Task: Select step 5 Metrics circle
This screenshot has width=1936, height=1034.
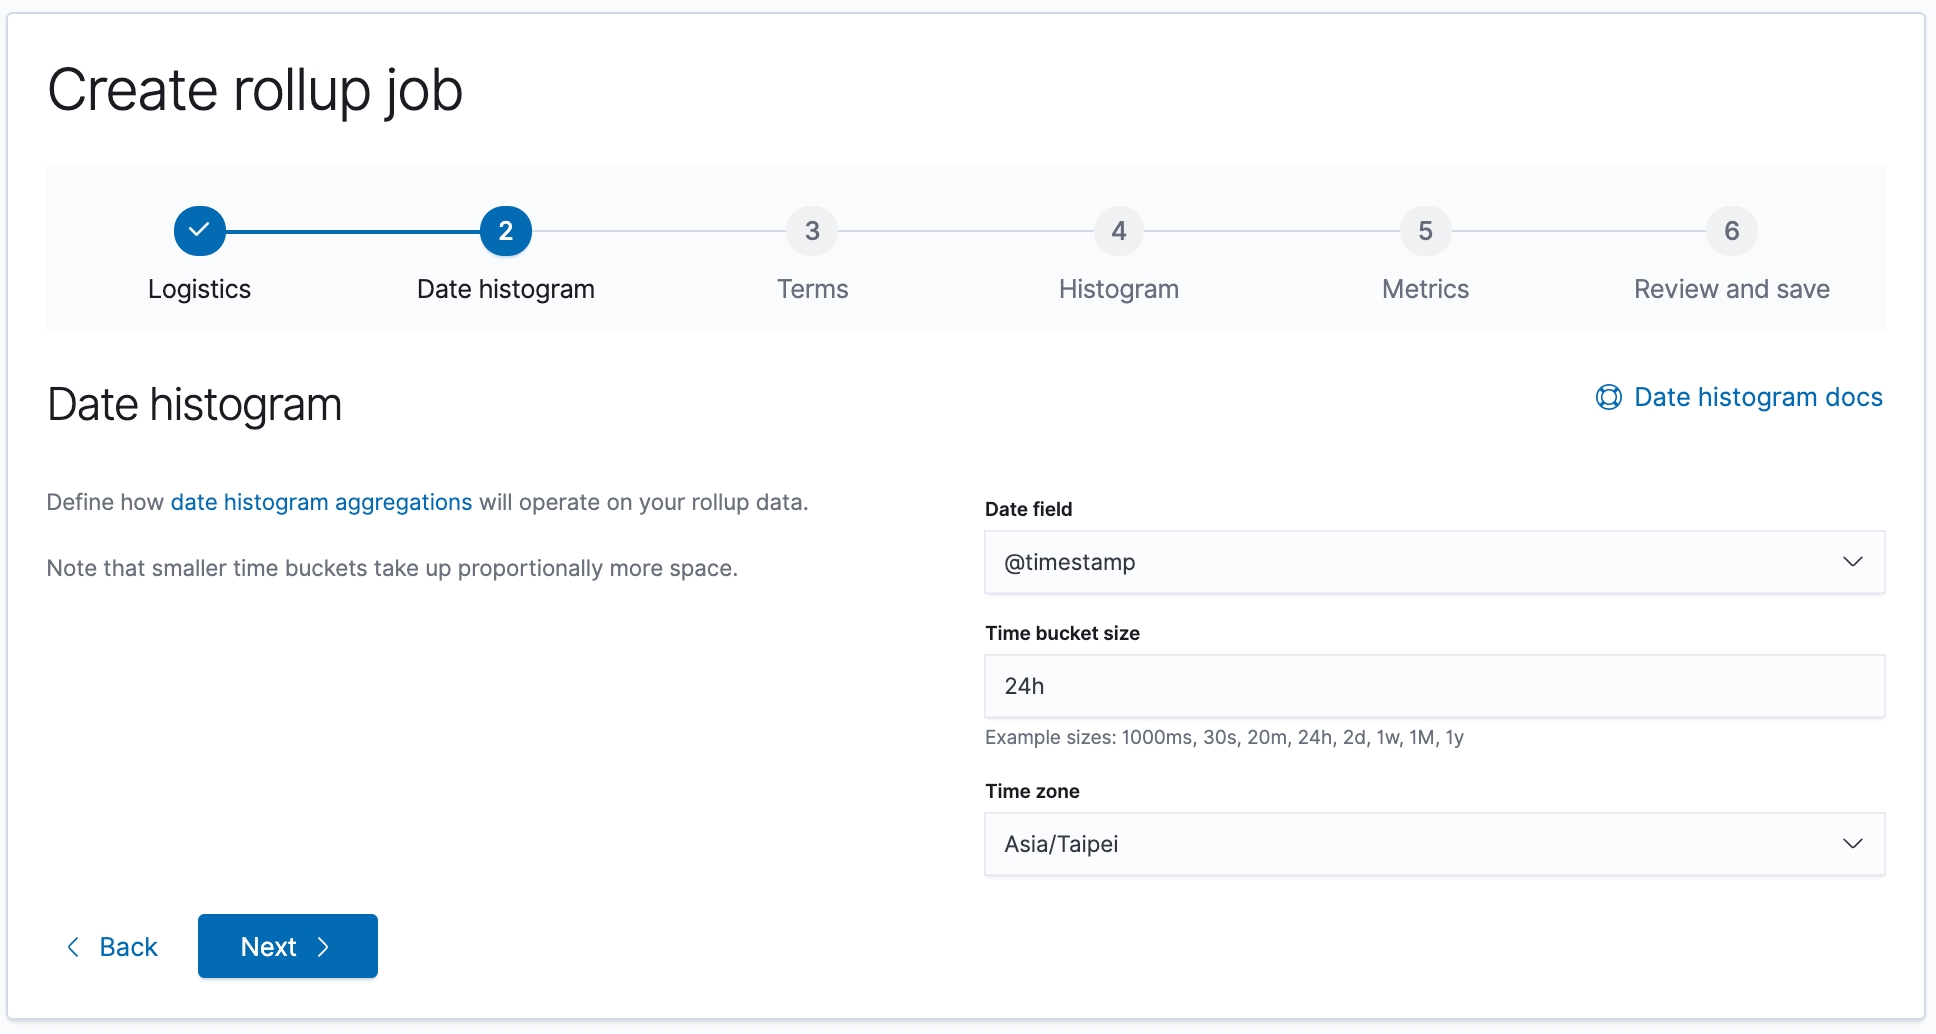Action: point(1425,231)
